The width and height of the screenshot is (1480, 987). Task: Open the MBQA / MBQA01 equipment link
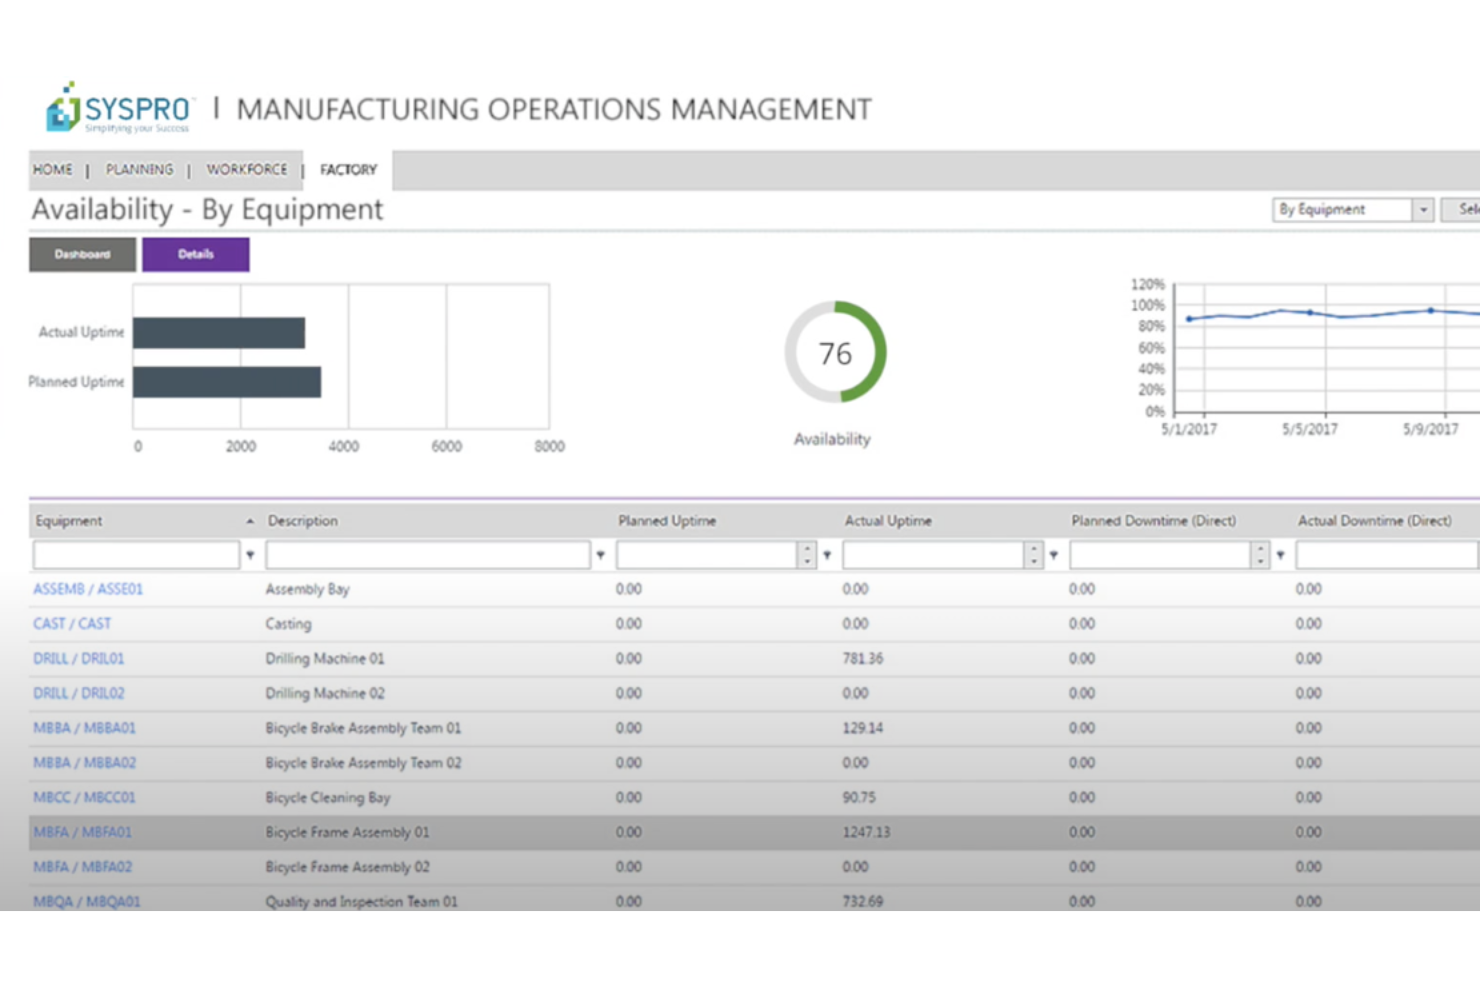tap(87, 901)
